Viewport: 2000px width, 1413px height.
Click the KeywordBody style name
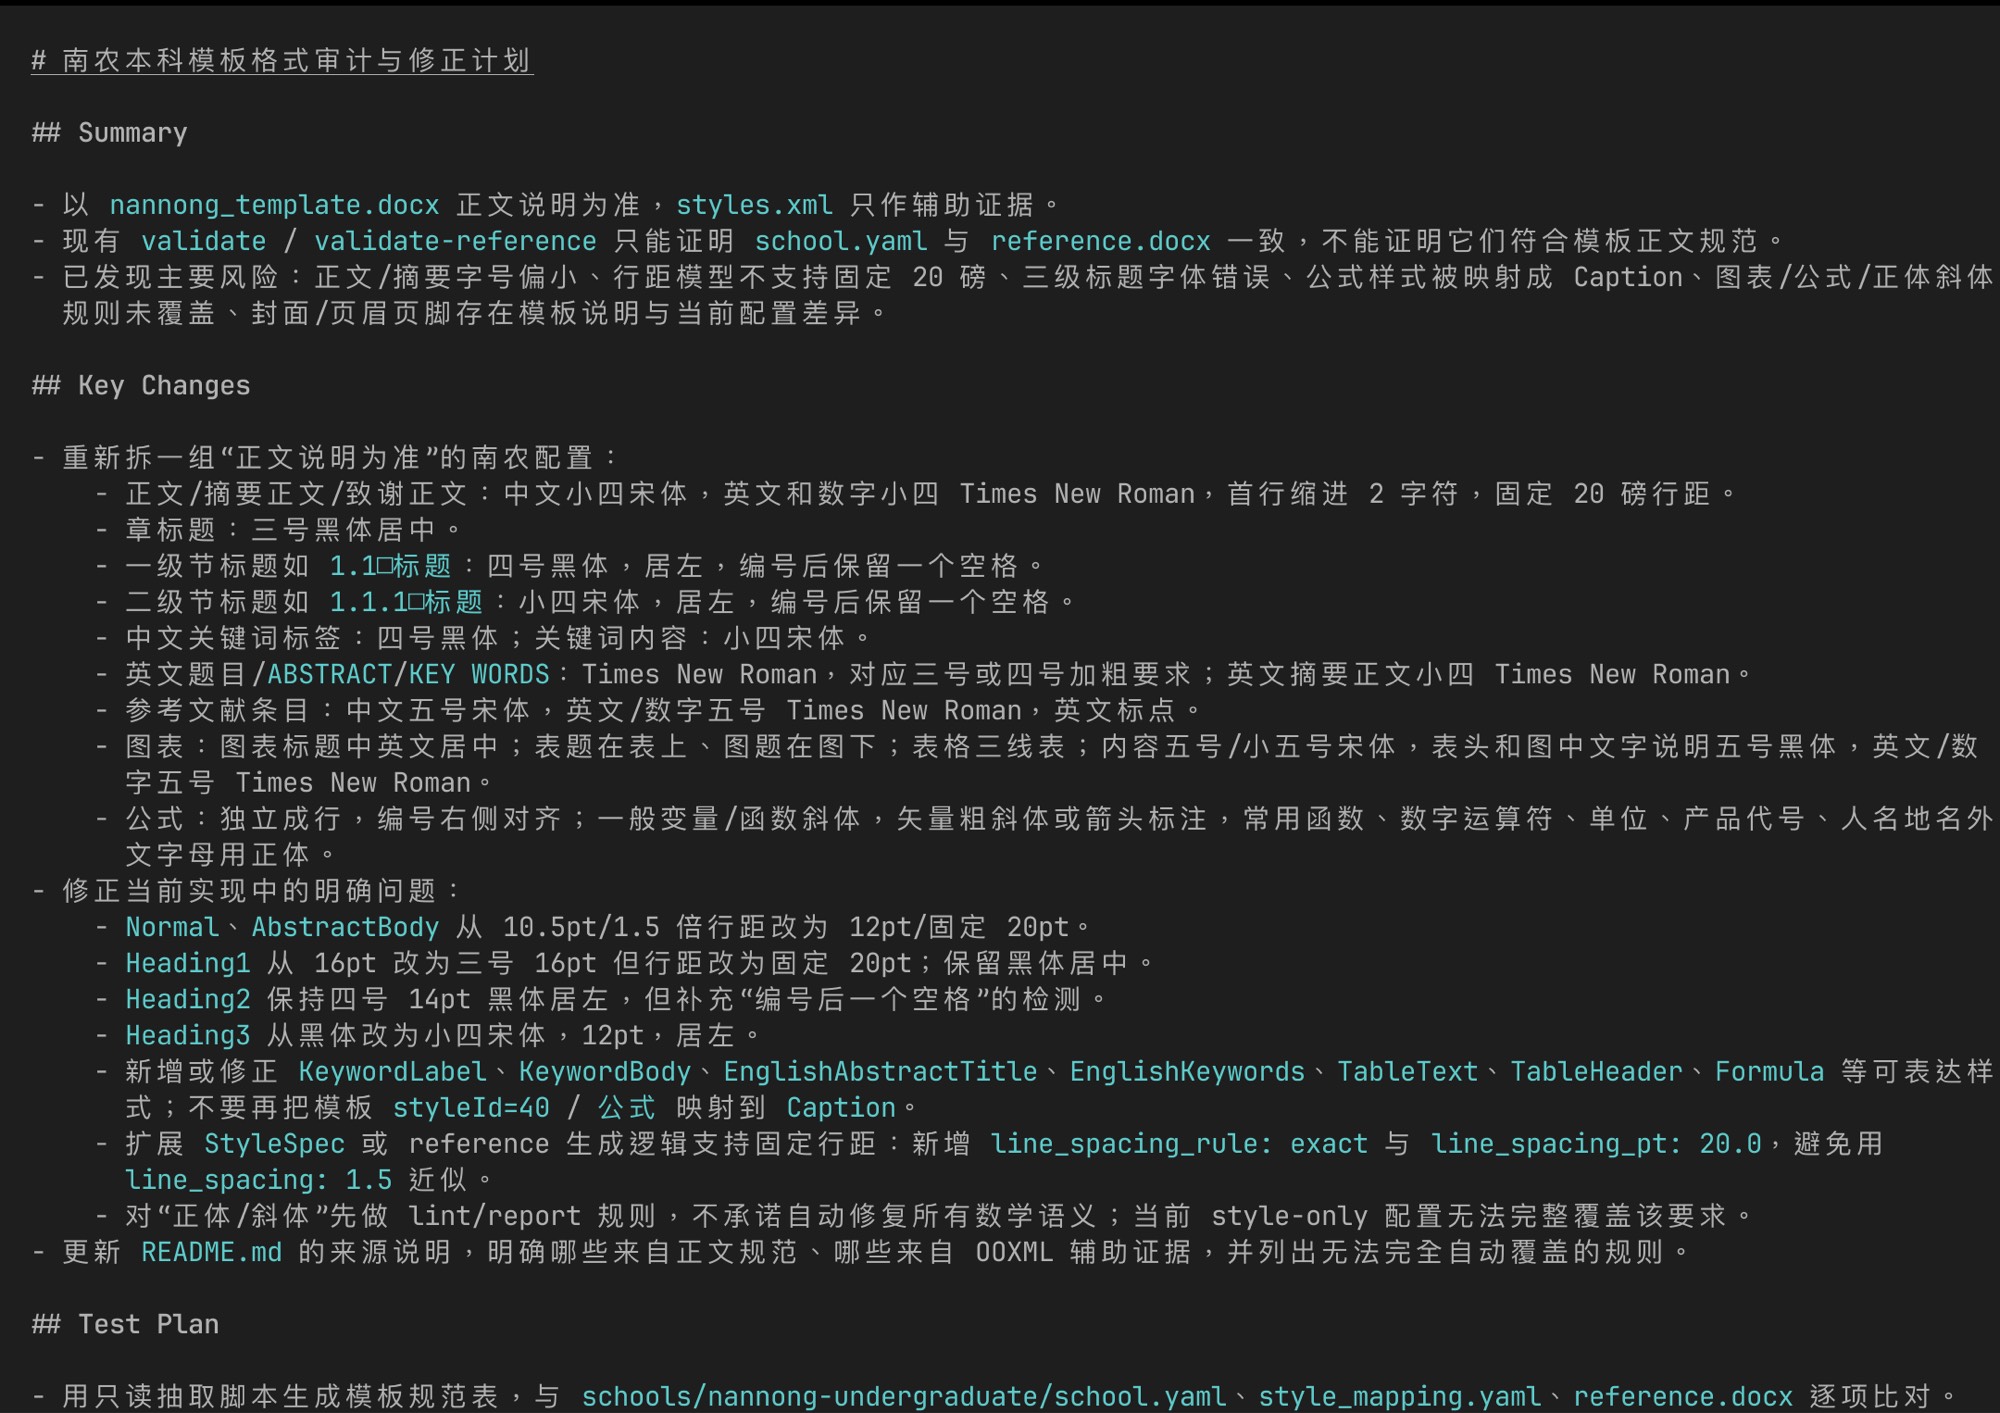605,1071
